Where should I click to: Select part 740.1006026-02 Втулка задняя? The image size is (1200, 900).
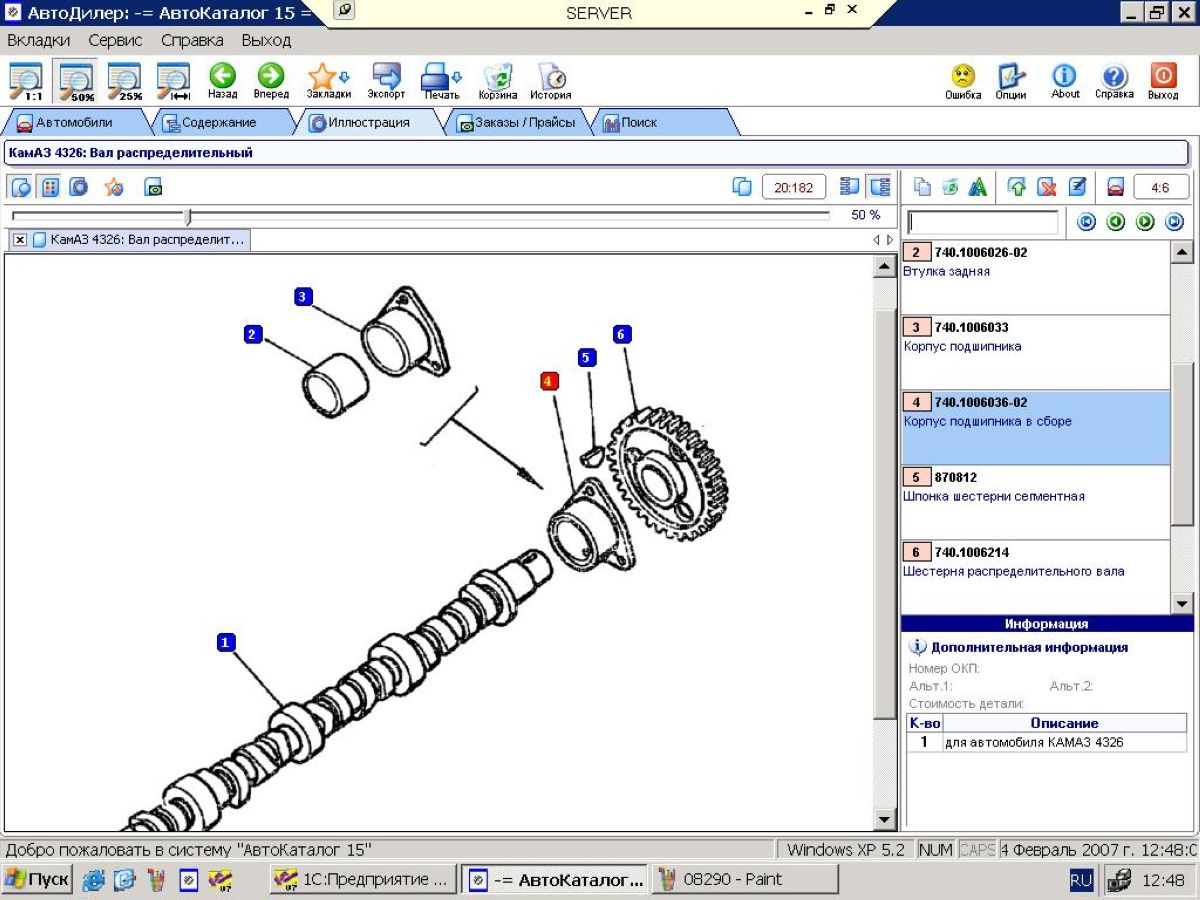1035,278
